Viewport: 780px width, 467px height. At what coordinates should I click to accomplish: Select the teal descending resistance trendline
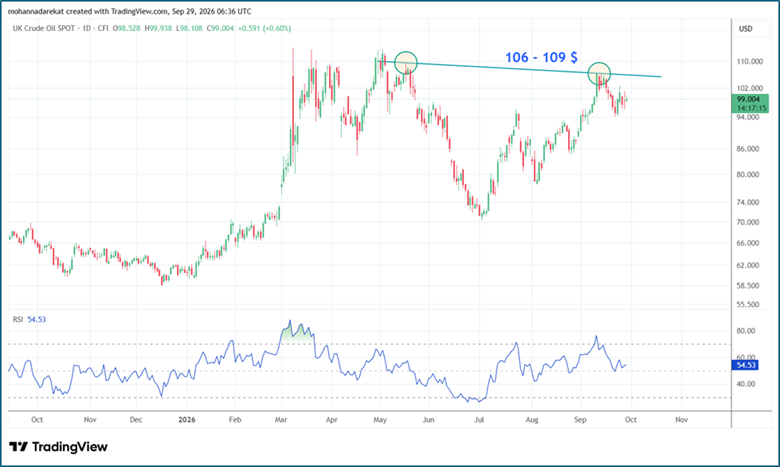(x=519, y=69)
